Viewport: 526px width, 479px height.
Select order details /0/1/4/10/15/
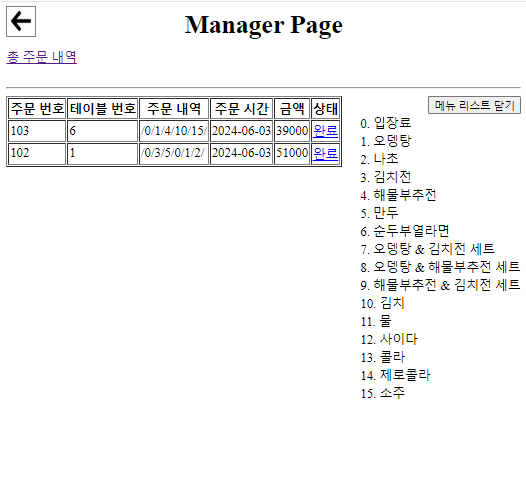[174, 131]
